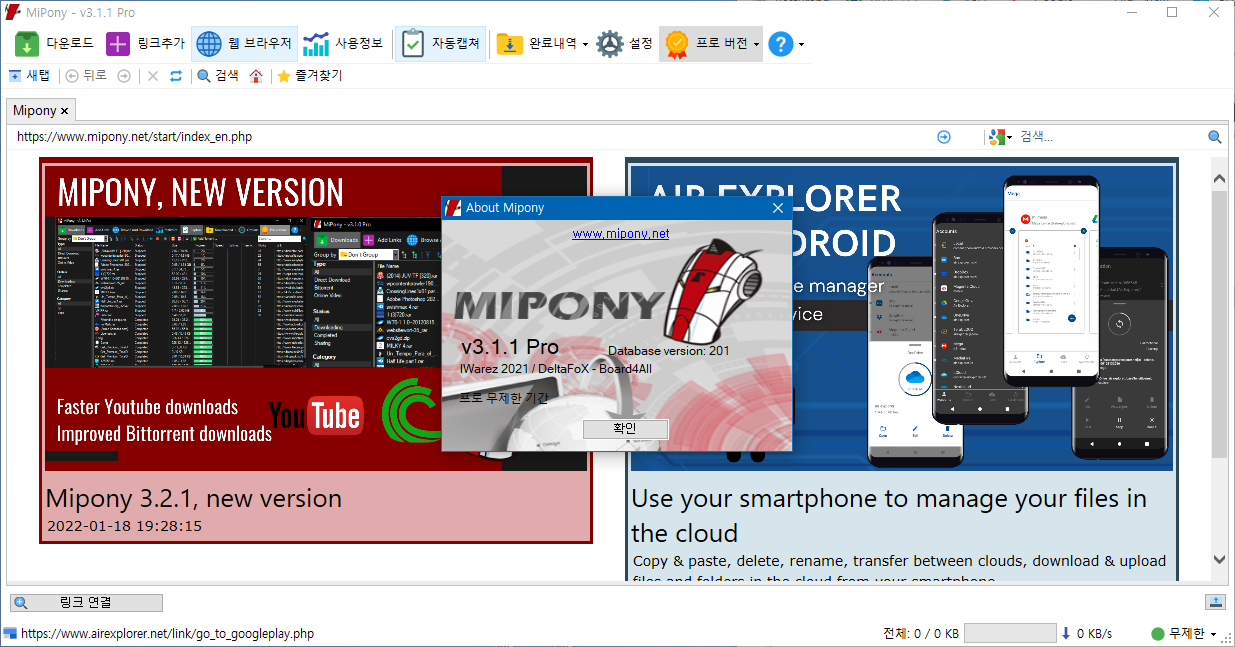Click the 링크 연결 (Link connect) button
The height and width of the screenshot is (647, 1235).
coord(87,603)
